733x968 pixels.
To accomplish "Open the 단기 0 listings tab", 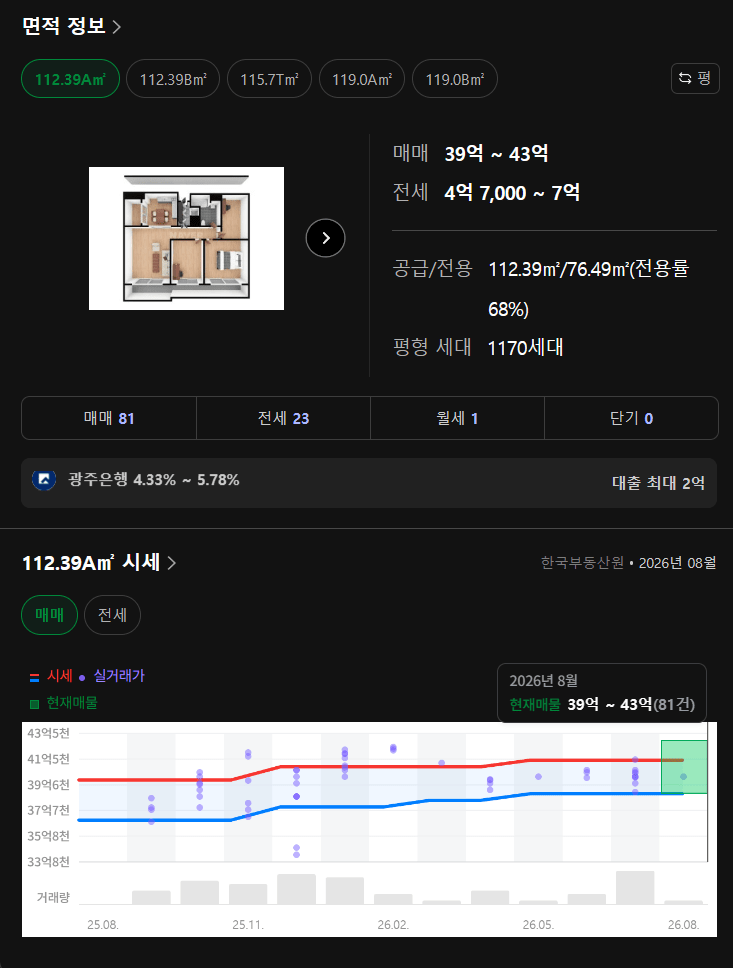I will click(631, 418).
